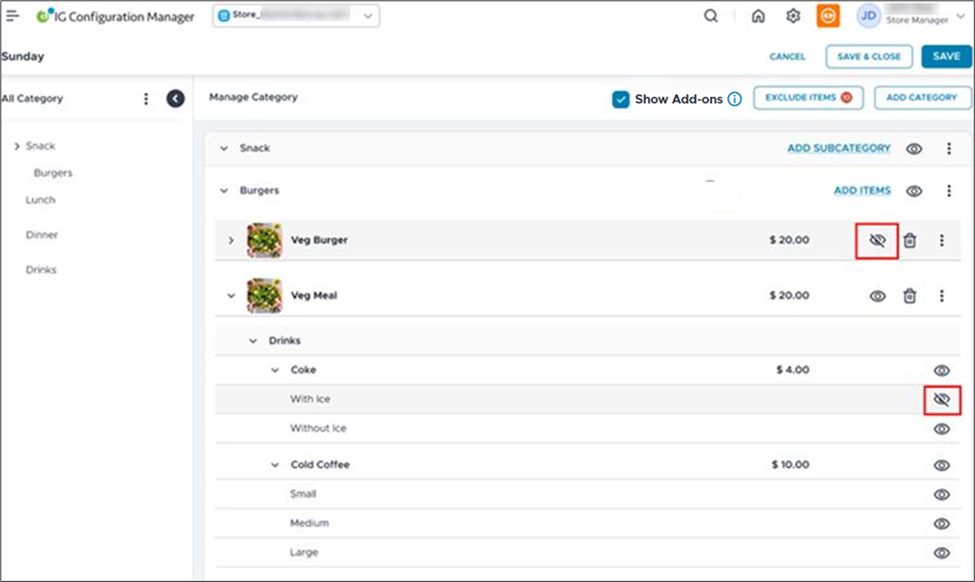Viewport: 975px width, 582px height.
Task: Click the home icon in the header
Action: click(758, 16)
